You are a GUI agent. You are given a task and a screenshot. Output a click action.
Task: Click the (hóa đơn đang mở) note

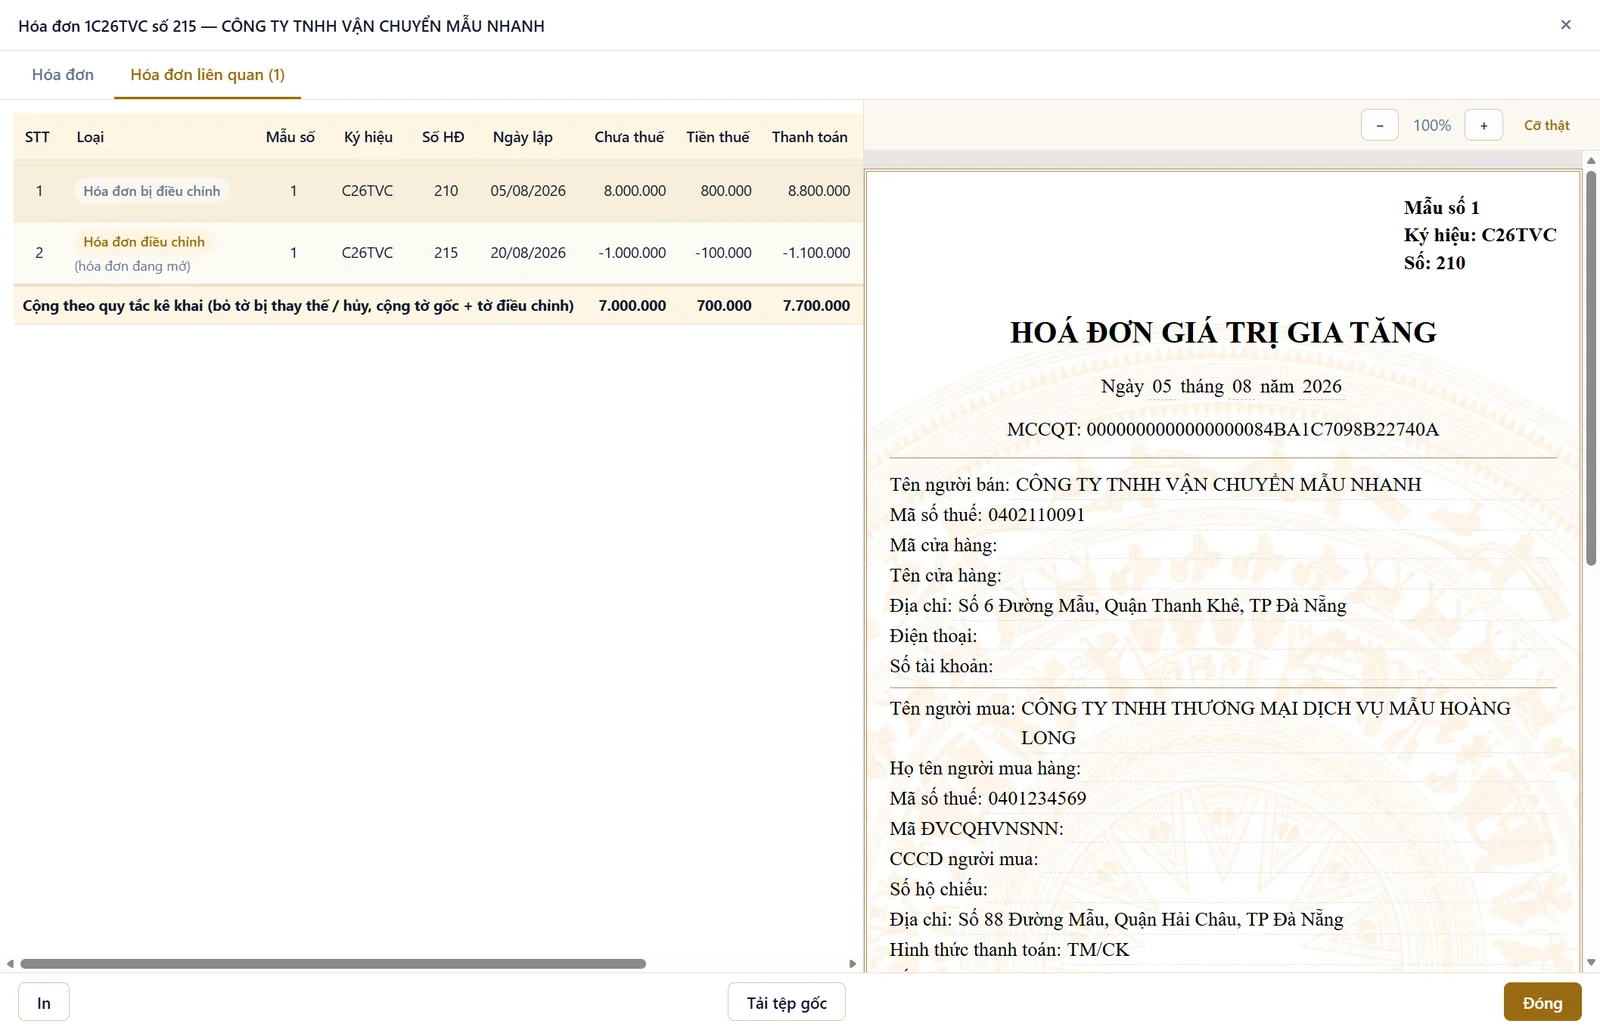coord(132,266)
